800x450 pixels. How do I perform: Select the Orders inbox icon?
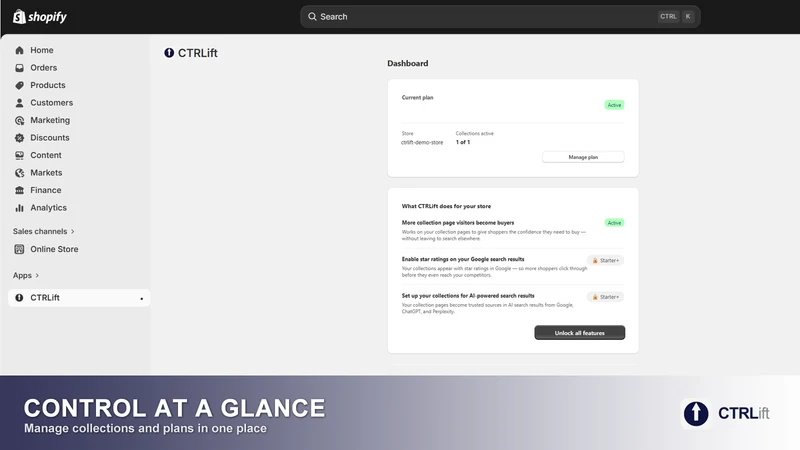point(19,68)
